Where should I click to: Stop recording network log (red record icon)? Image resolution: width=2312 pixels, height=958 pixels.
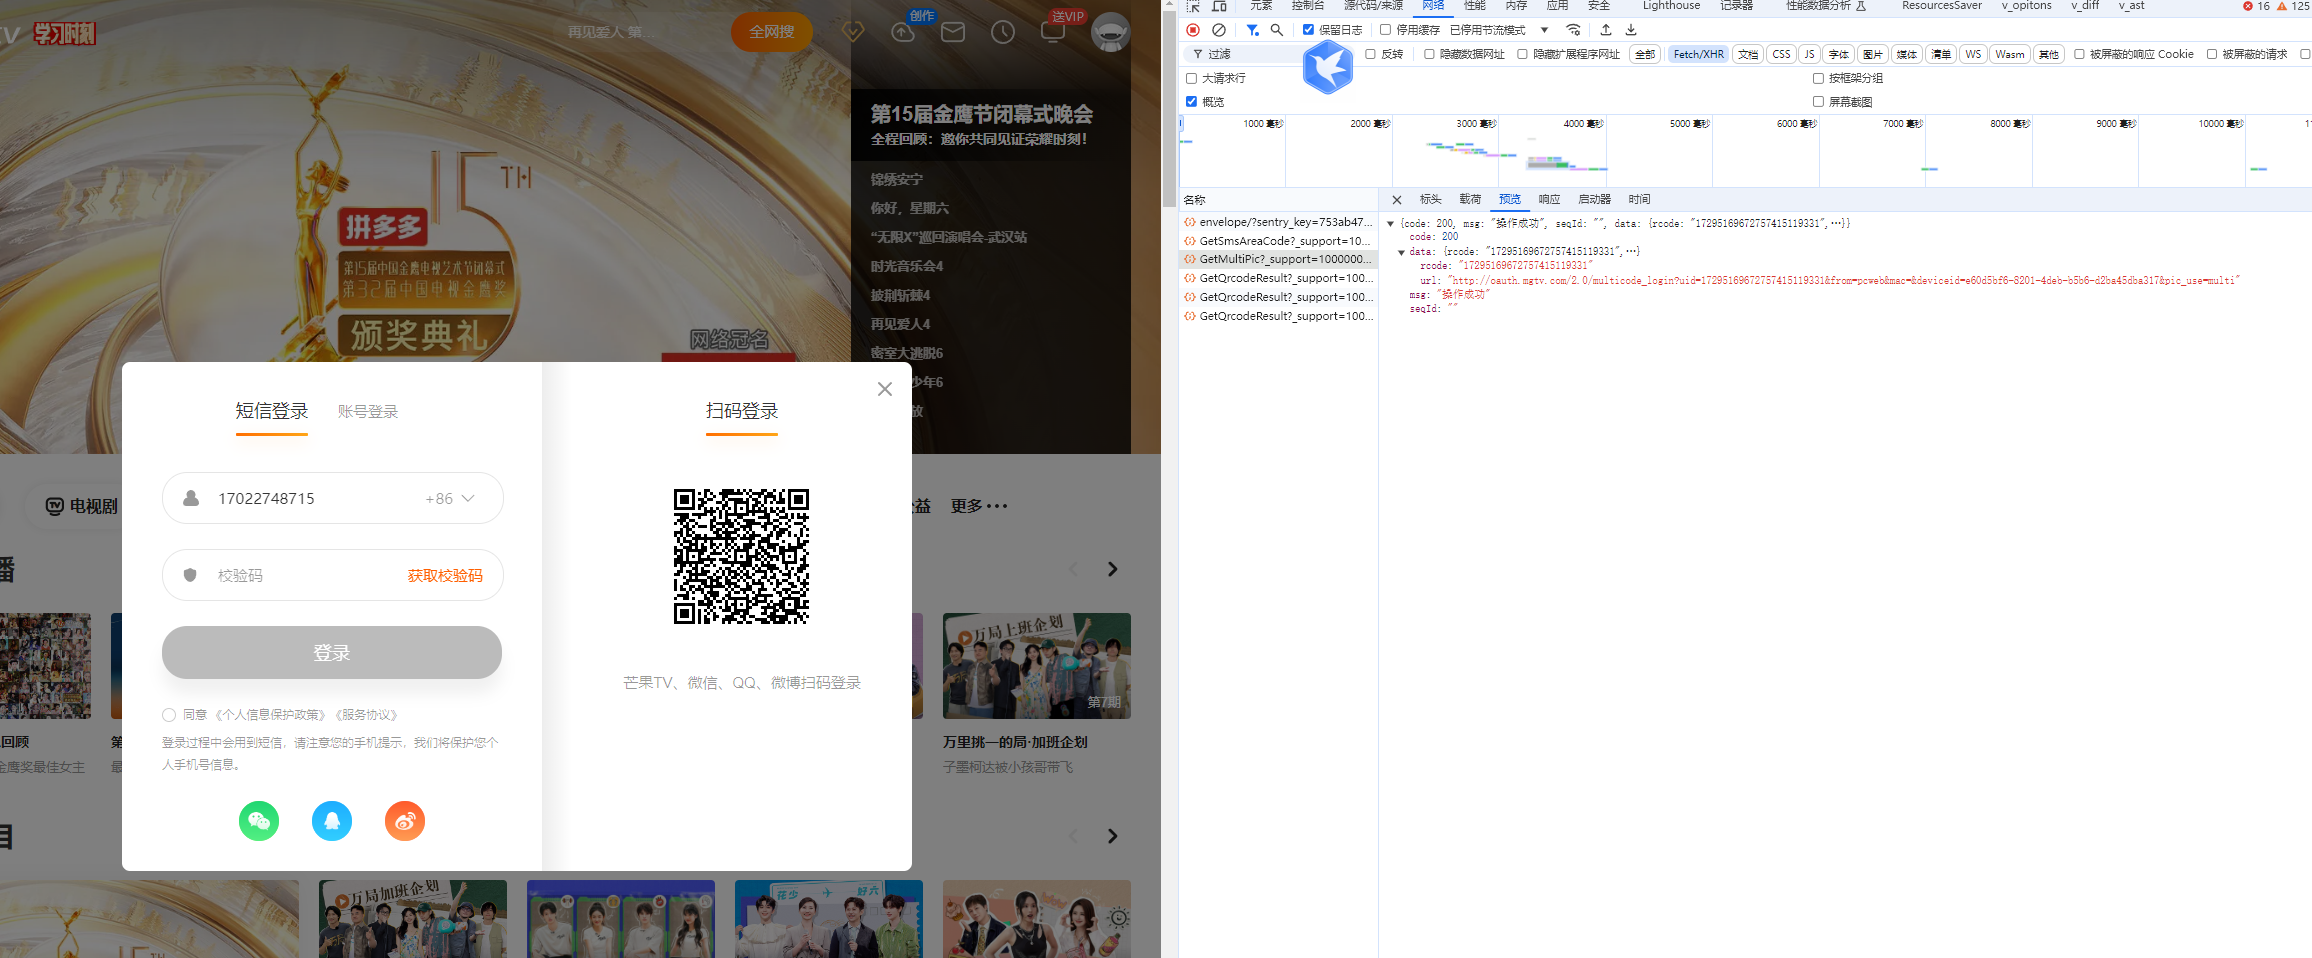pos(1193,30)
